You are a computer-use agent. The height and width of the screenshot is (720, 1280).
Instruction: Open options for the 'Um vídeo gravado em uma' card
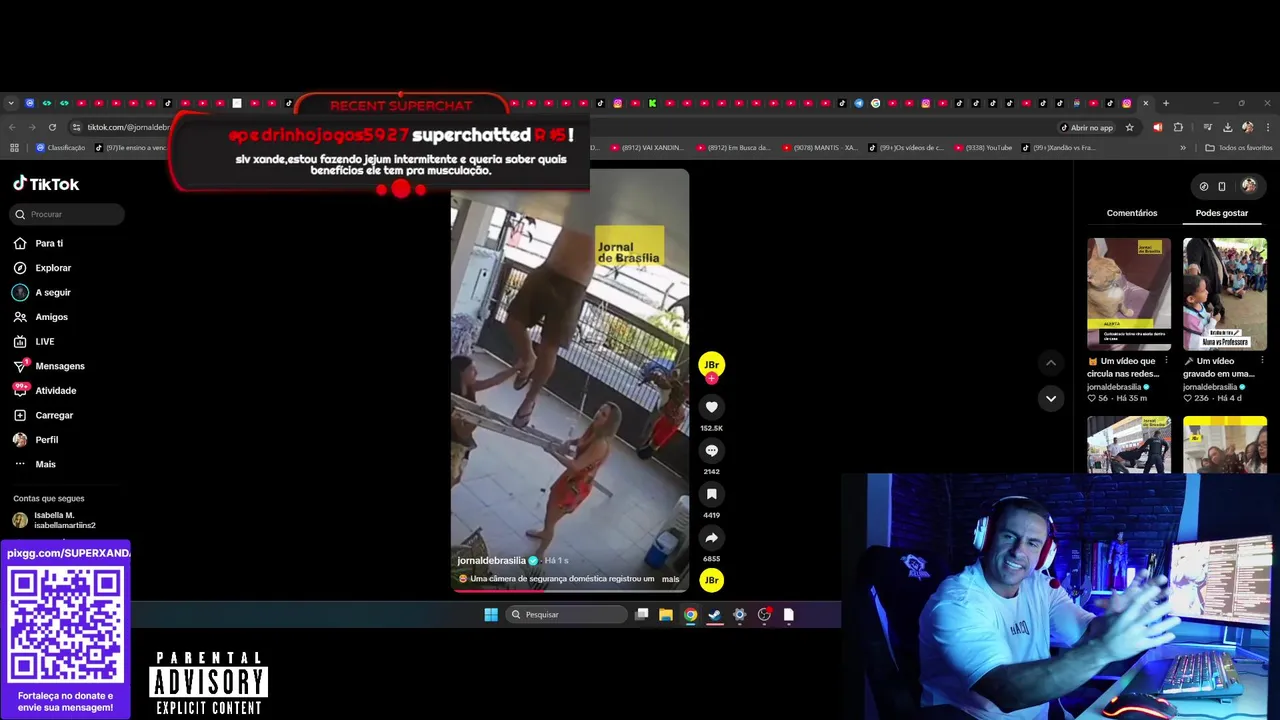coord(1262,361)
